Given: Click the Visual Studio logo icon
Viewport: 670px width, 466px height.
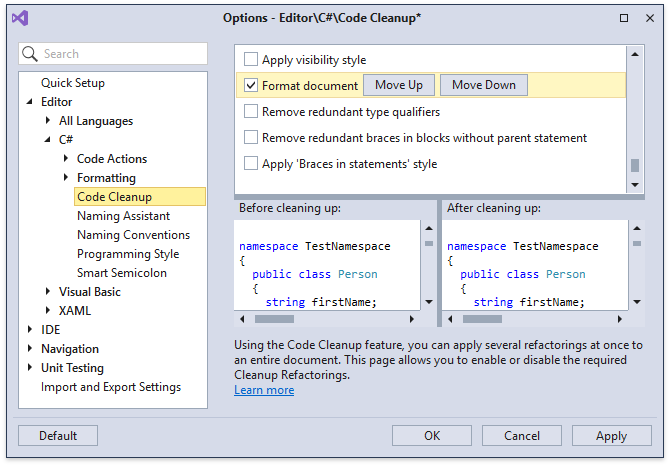Looking at the screenshot, I should pos(21,18).
